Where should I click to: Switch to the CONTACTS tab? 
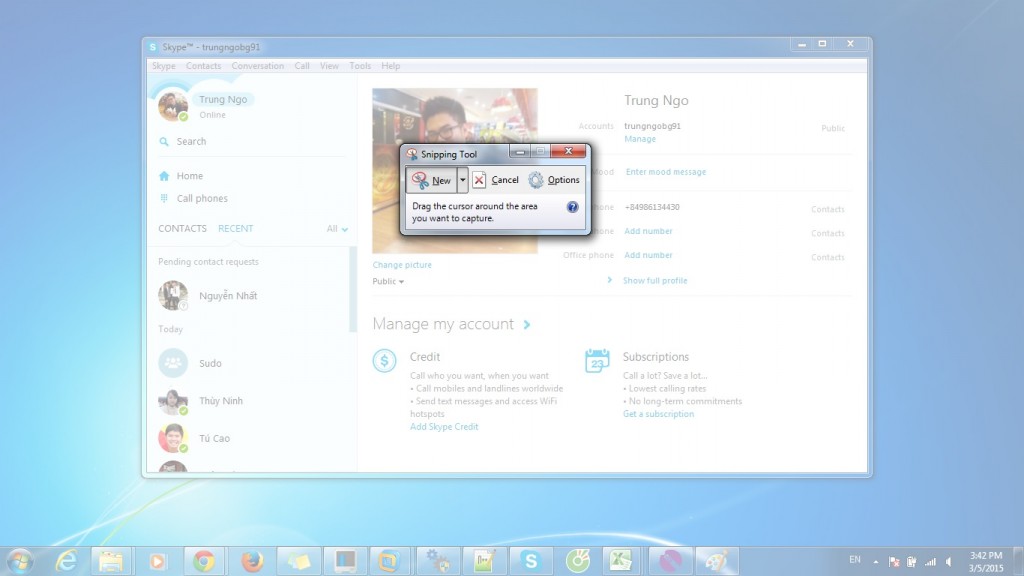click(x=182, y=229)
